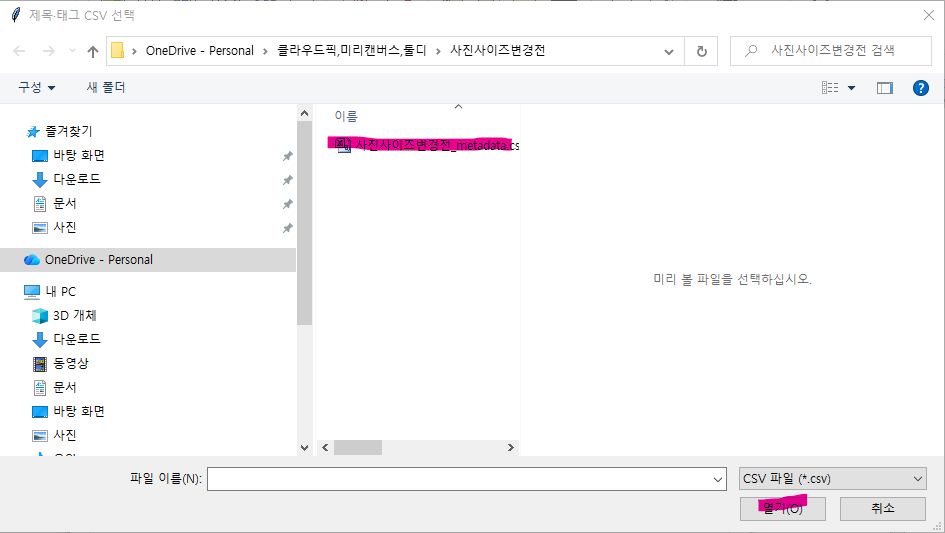
Task: Expand the 파일 이름 dropdown arrow
Action: coord(718,479)
